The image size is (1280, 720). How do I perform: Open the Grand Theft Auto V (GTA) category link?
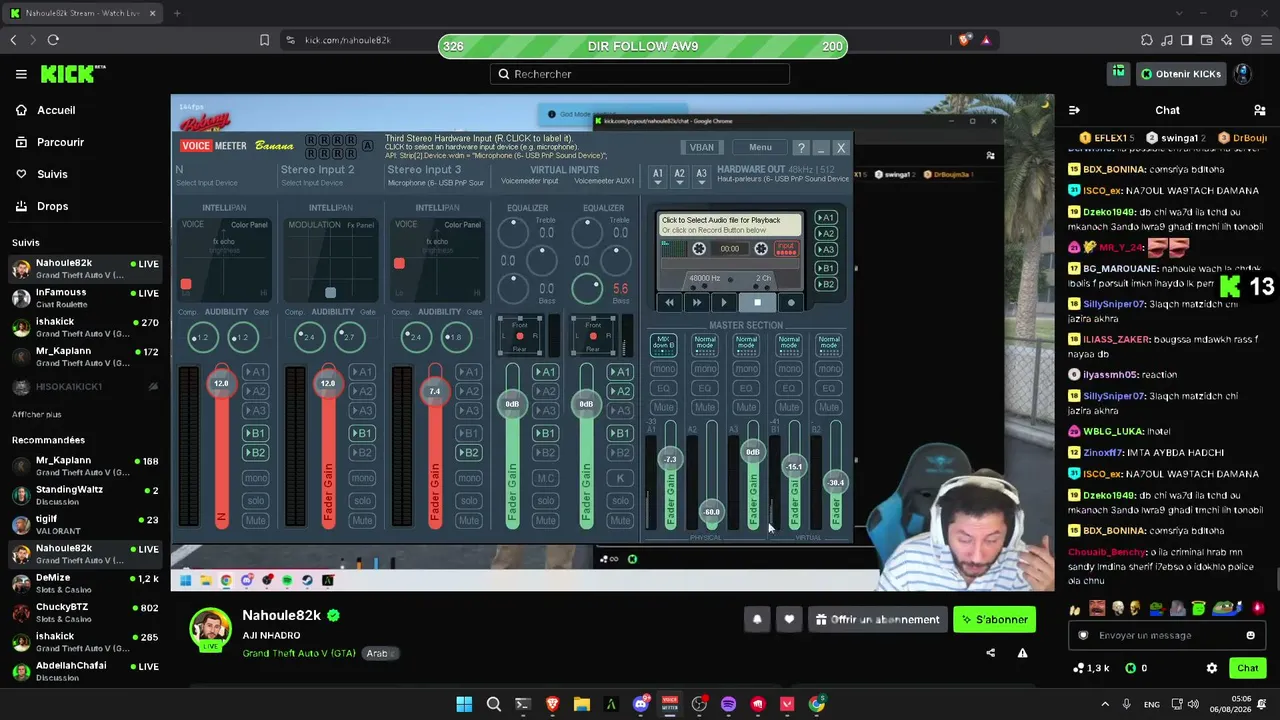(x=299, y=653)
